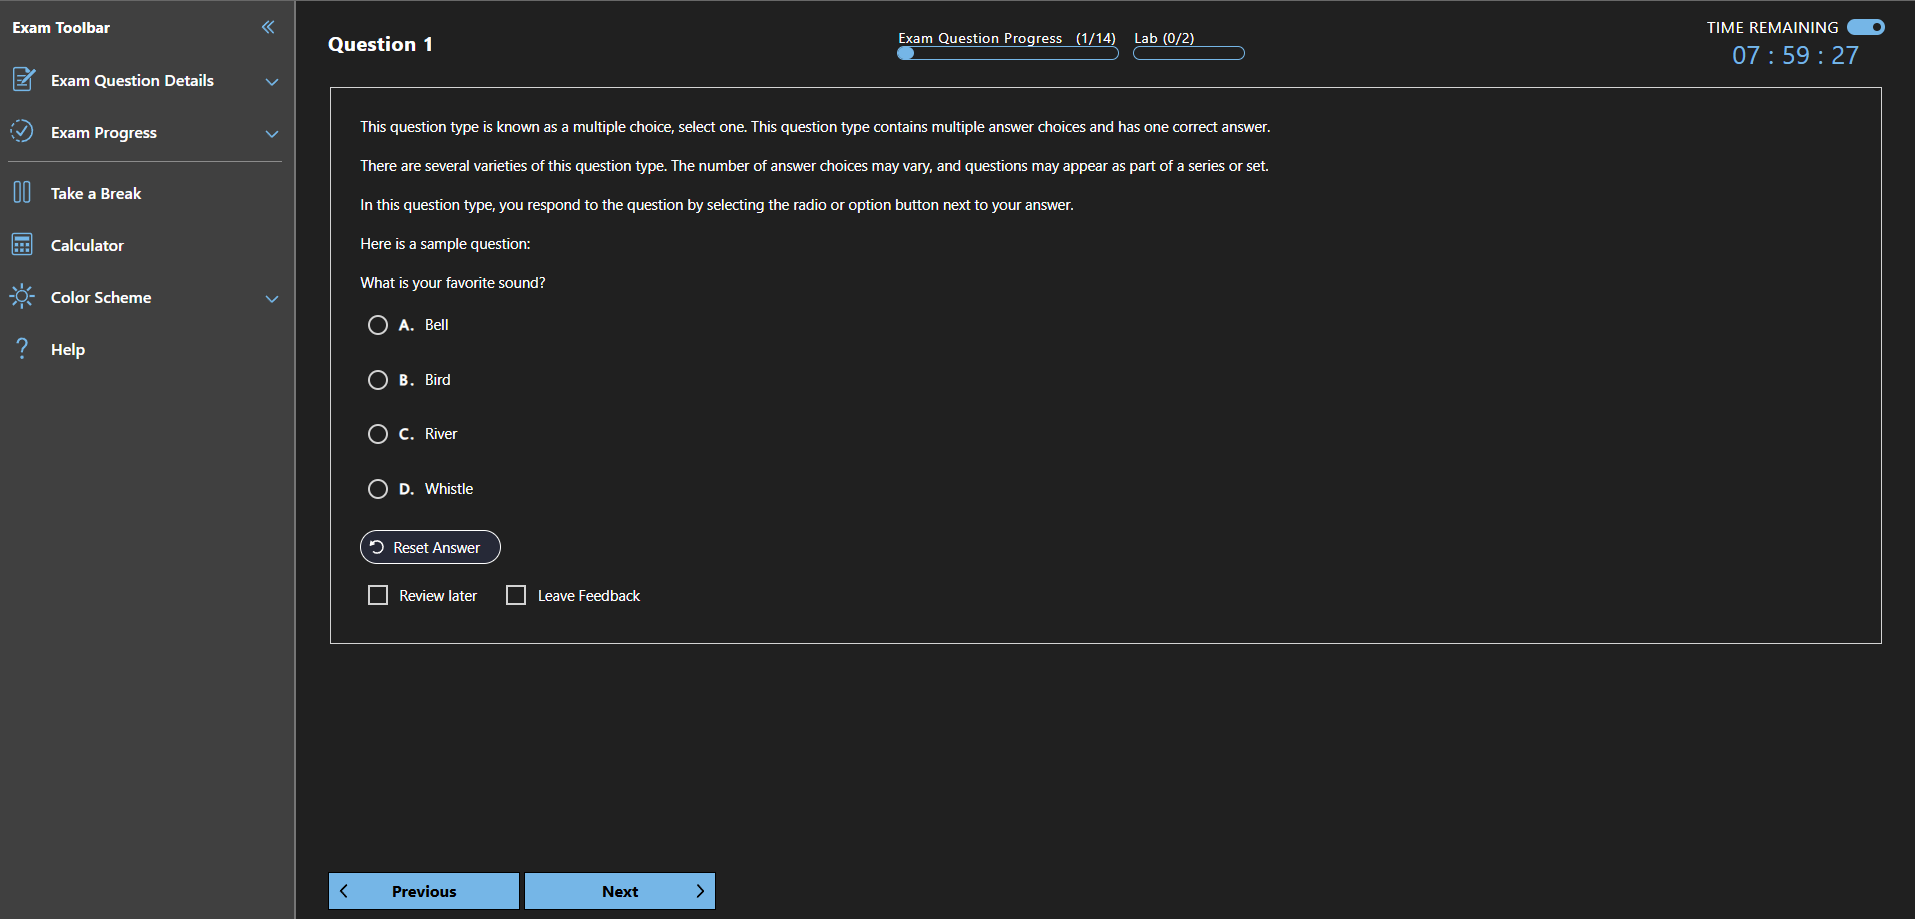Click the Next button arrow icon
Screen dimensions: 1915x919
[700, 890]
